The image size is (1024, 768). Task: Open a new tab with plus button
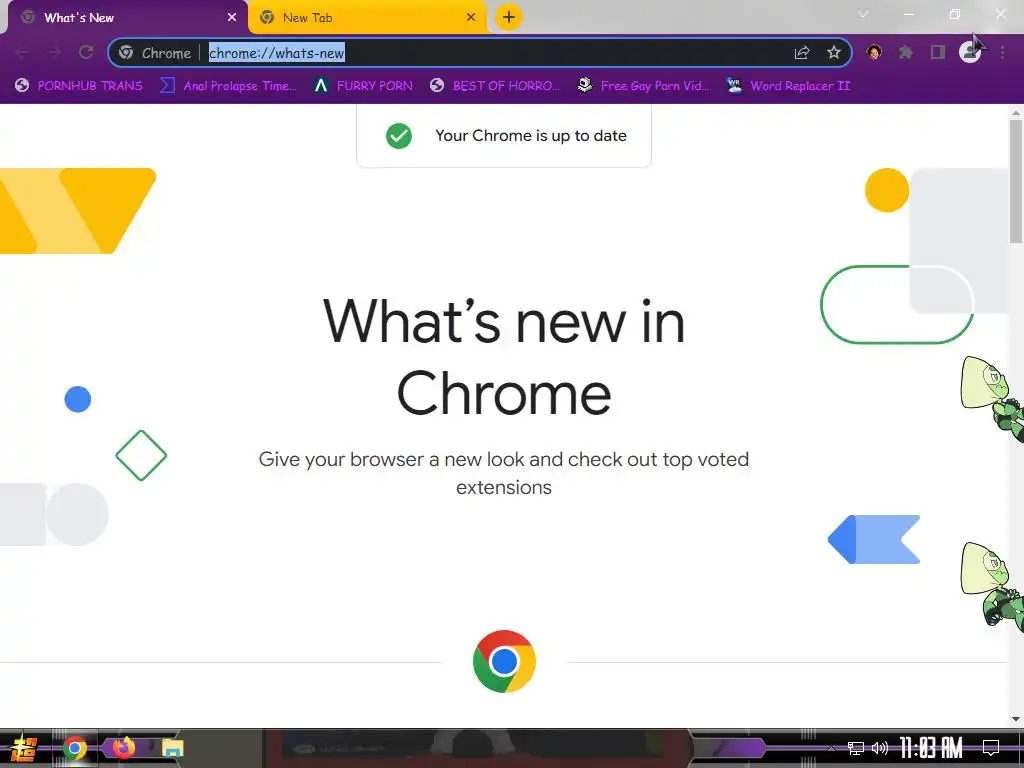(509, 17)
